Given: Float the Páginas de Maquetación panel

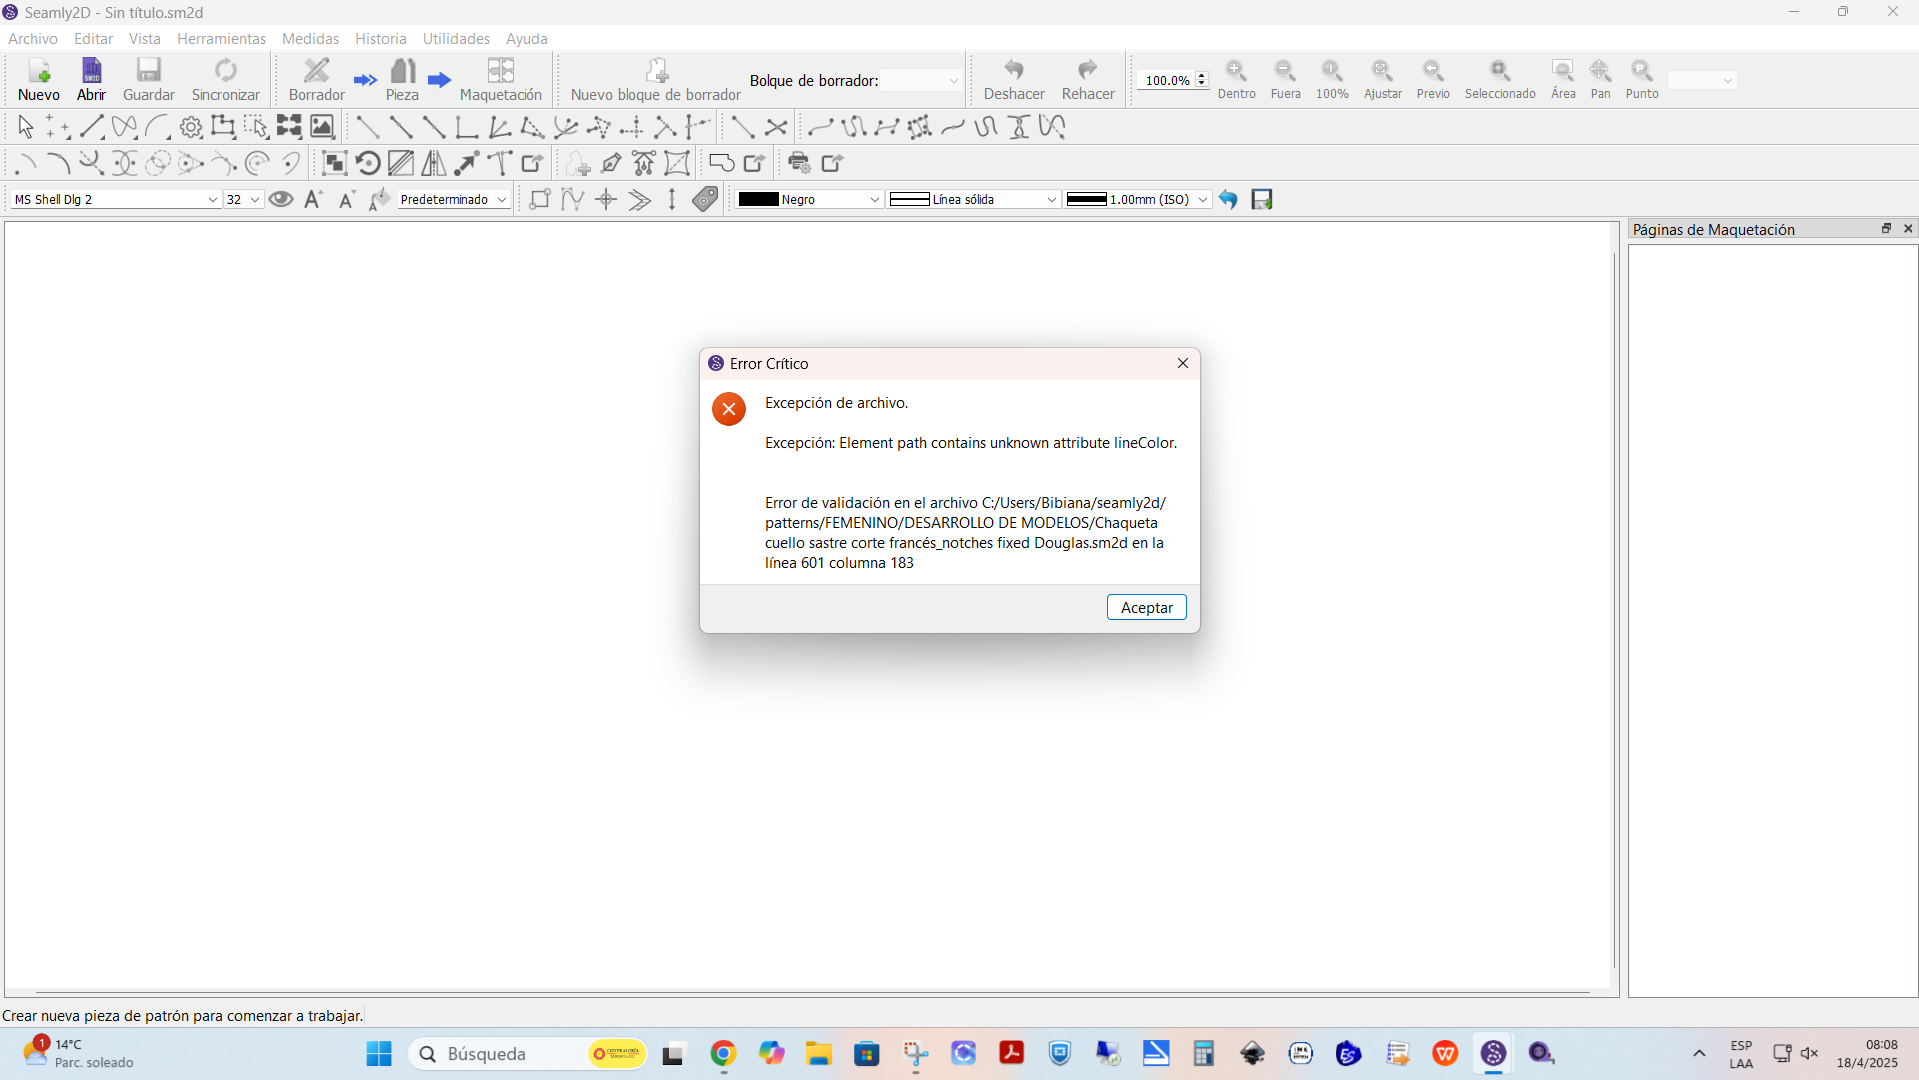Looking at the screenshot, I should pyautogui.click(x=1886, y=229).
